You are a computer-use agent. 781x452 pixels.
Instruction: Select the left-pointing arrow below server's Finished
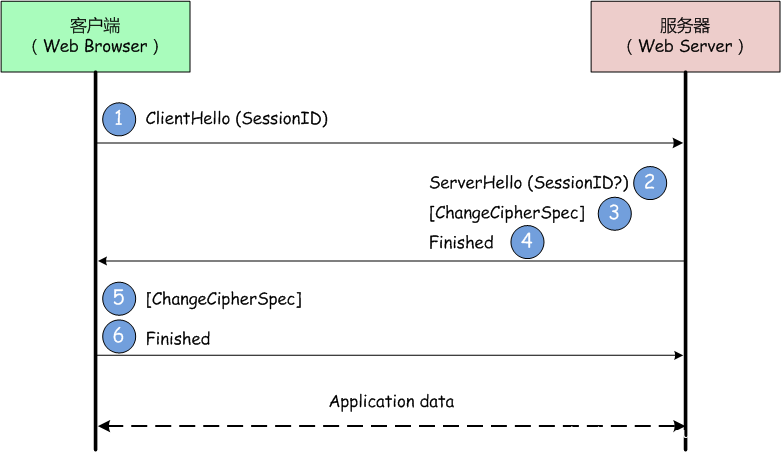(391, 261)
